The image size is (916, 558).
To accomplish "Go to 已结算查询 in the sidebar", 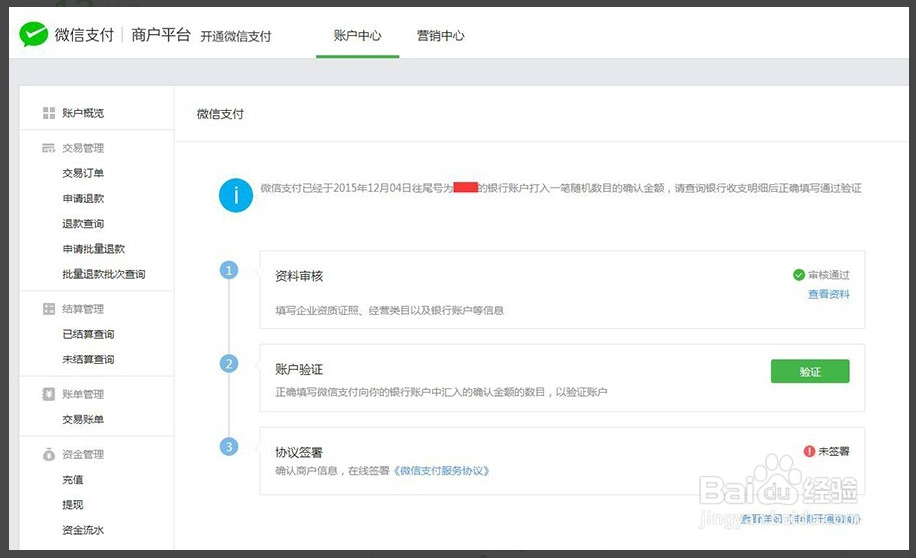I will tap(88, 334).
